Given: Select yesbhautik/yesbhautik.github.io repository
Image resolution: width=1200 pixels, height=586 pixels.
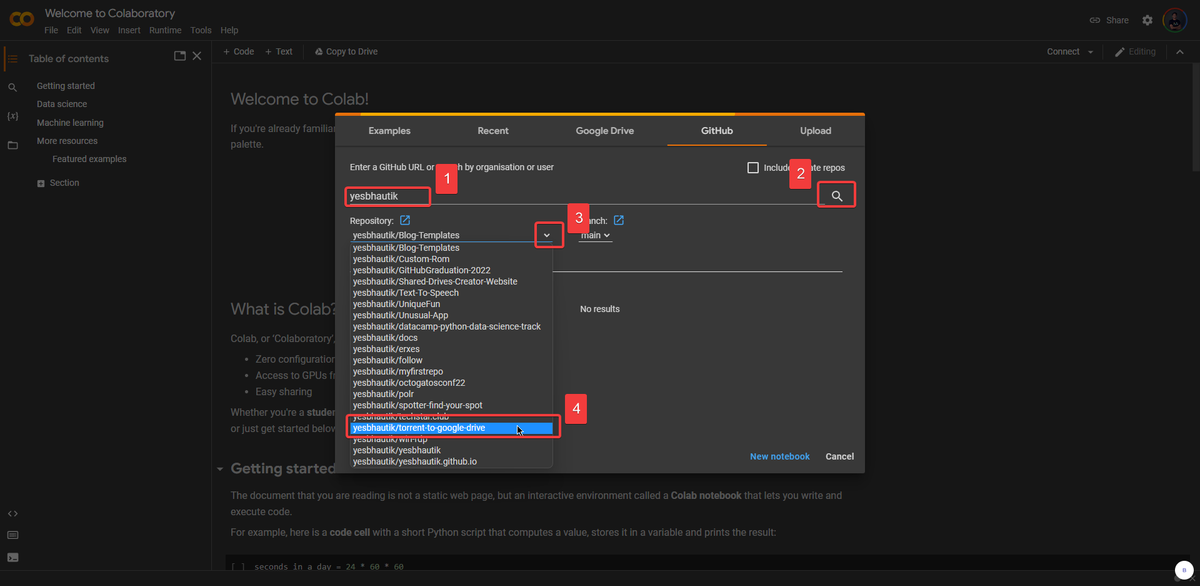Looking at the screenshot, I should tap(452, 462).
